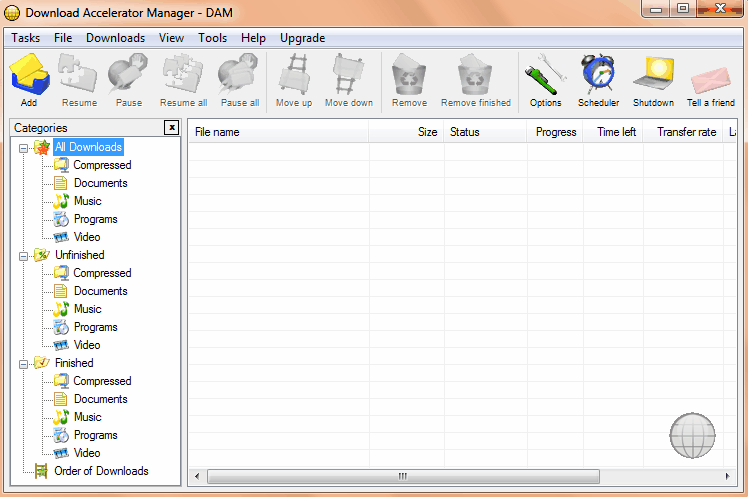Collapse the Unfinished tree node
Image resolution: width=748 pixels, height=497 pixels.
23,257
